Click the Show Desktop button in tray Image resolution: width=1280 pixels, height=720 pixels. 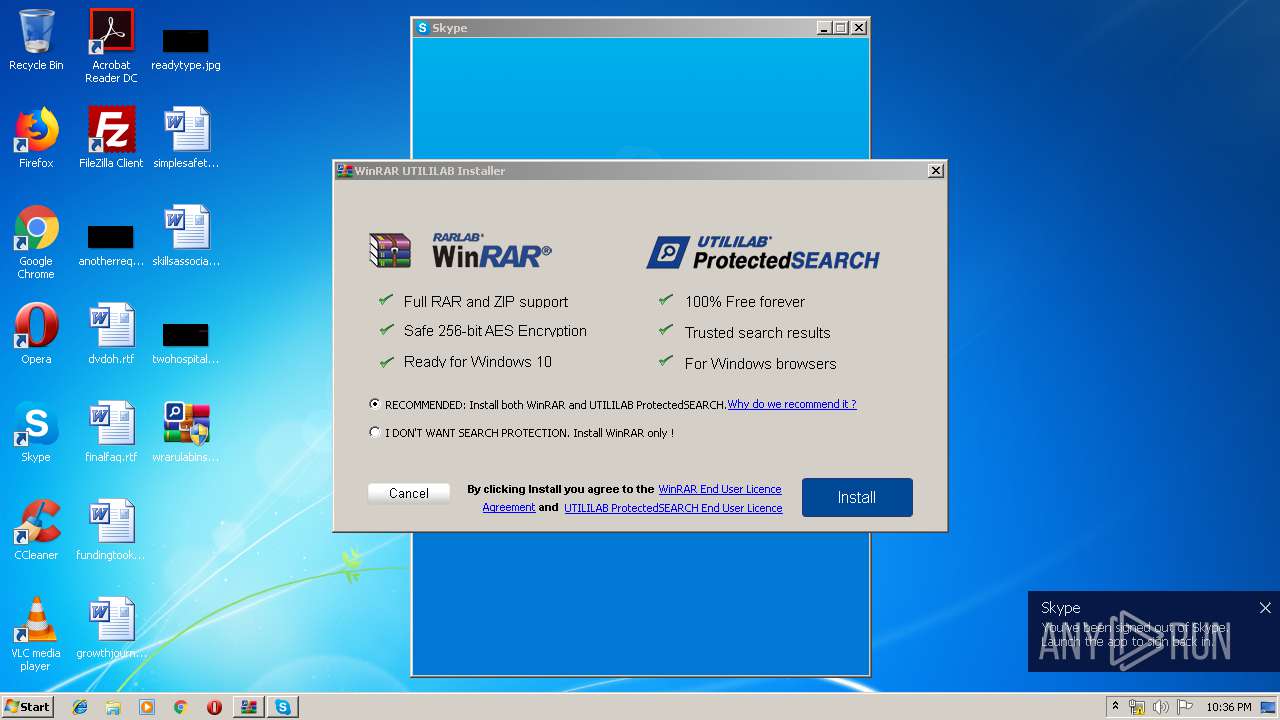(x=1270, y=707)
